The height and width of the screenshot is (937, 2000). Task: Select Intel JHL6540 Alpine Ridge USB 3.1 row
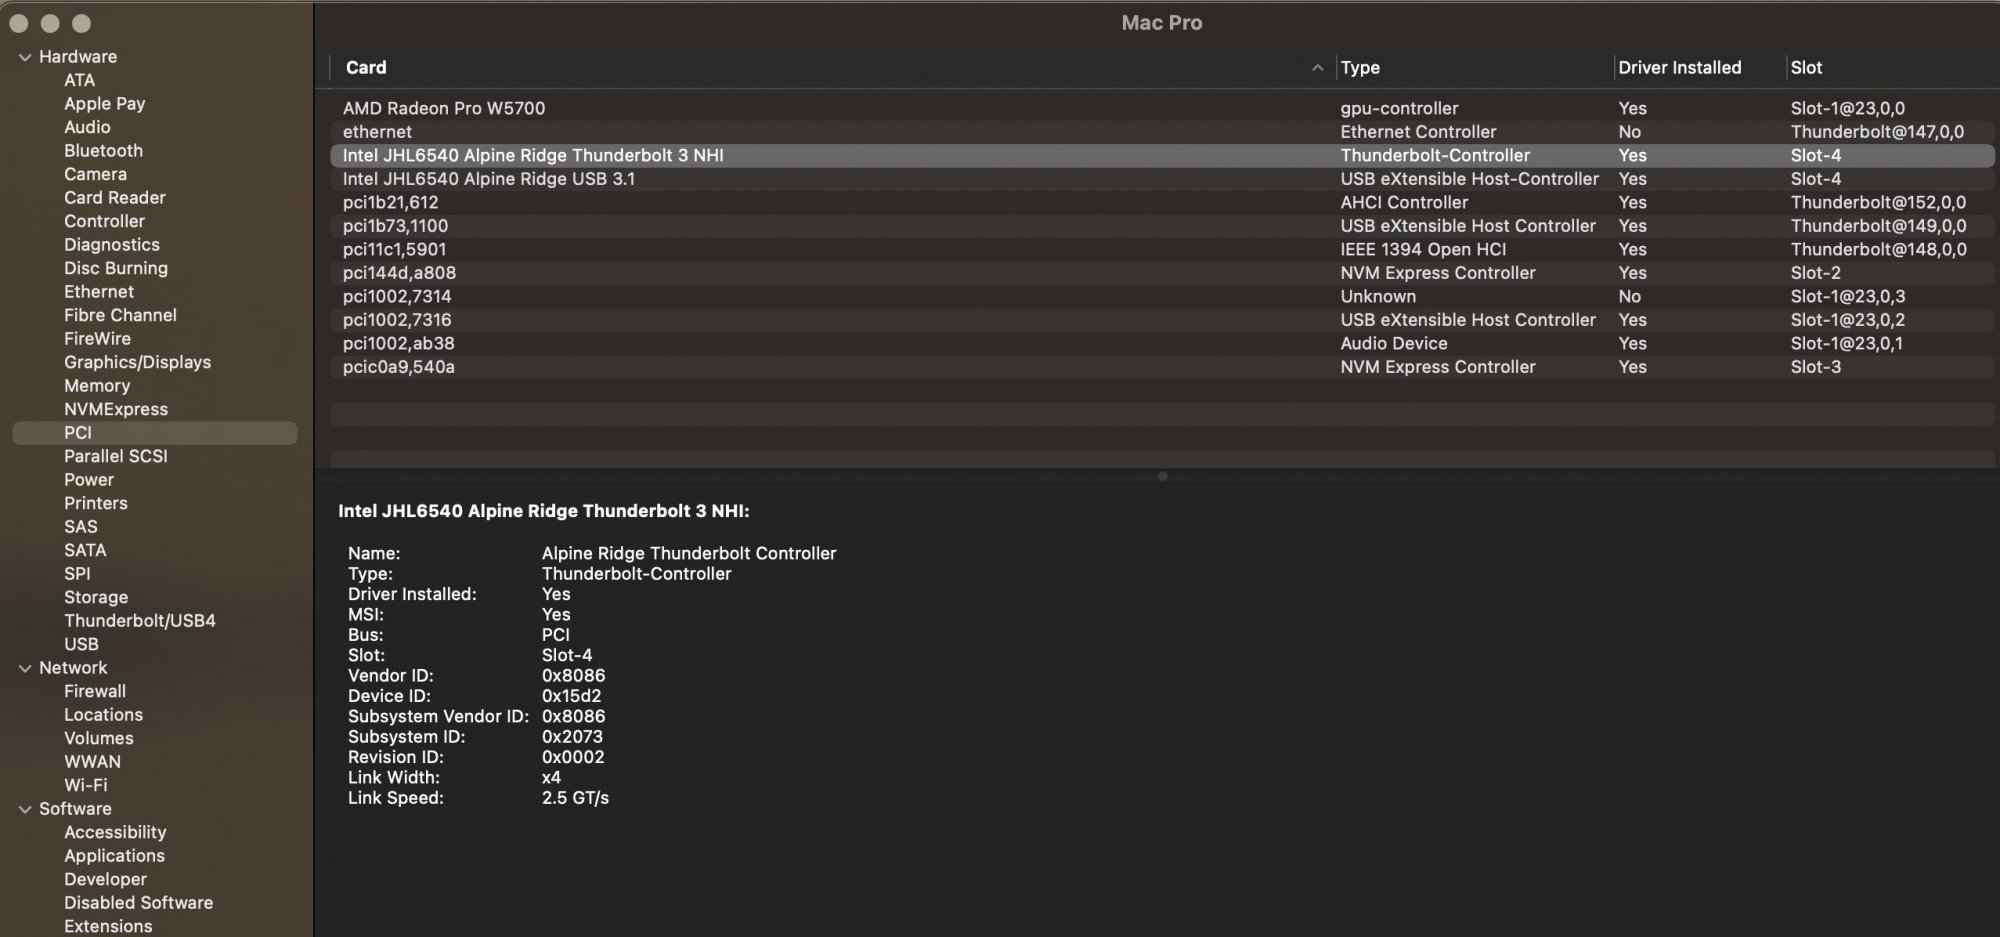[1162, 179]
